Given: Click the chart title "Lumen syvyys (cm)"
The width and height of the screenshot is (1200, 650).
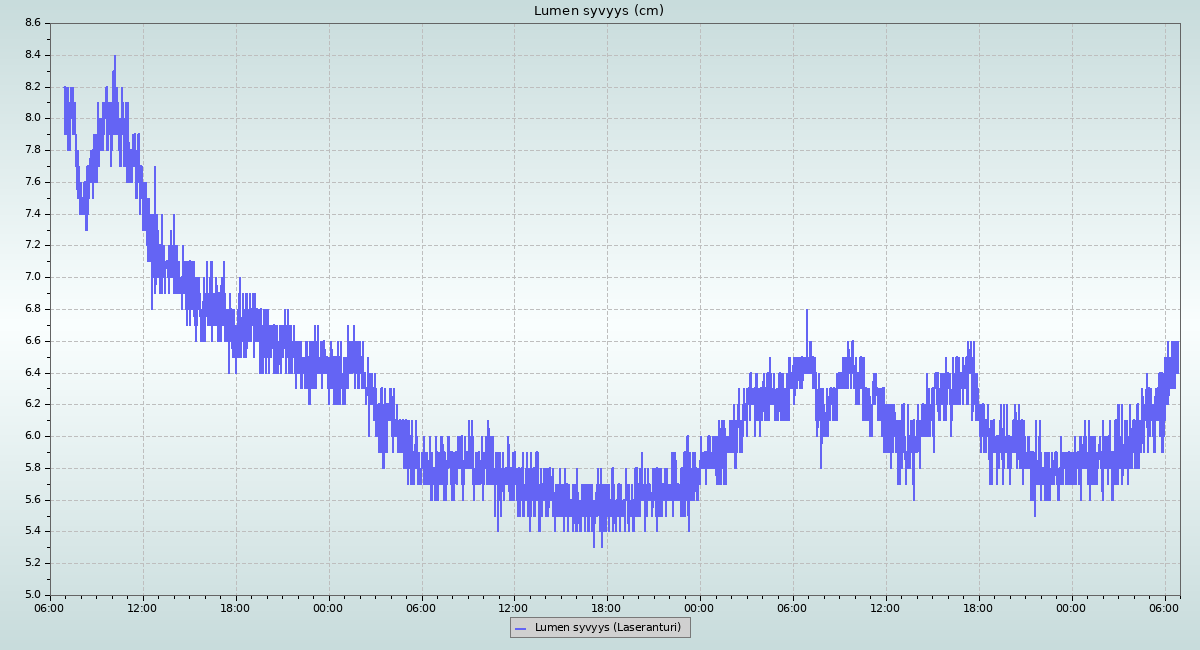Looking at the screenshot, I should pyautogui.click(x=598, y=11).
